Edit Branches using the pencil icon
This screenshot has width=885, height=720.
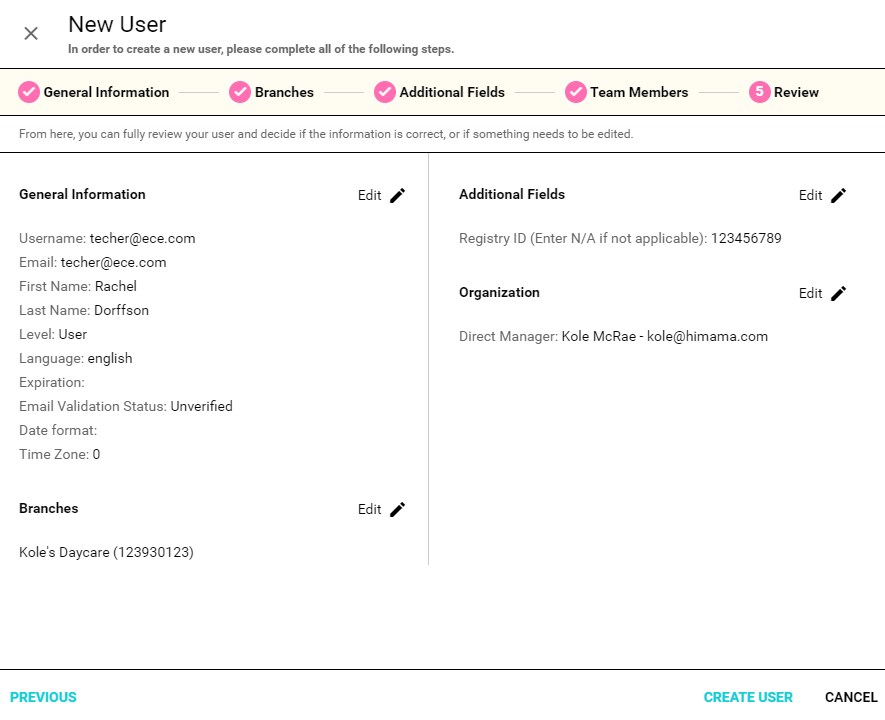point(397,509)
